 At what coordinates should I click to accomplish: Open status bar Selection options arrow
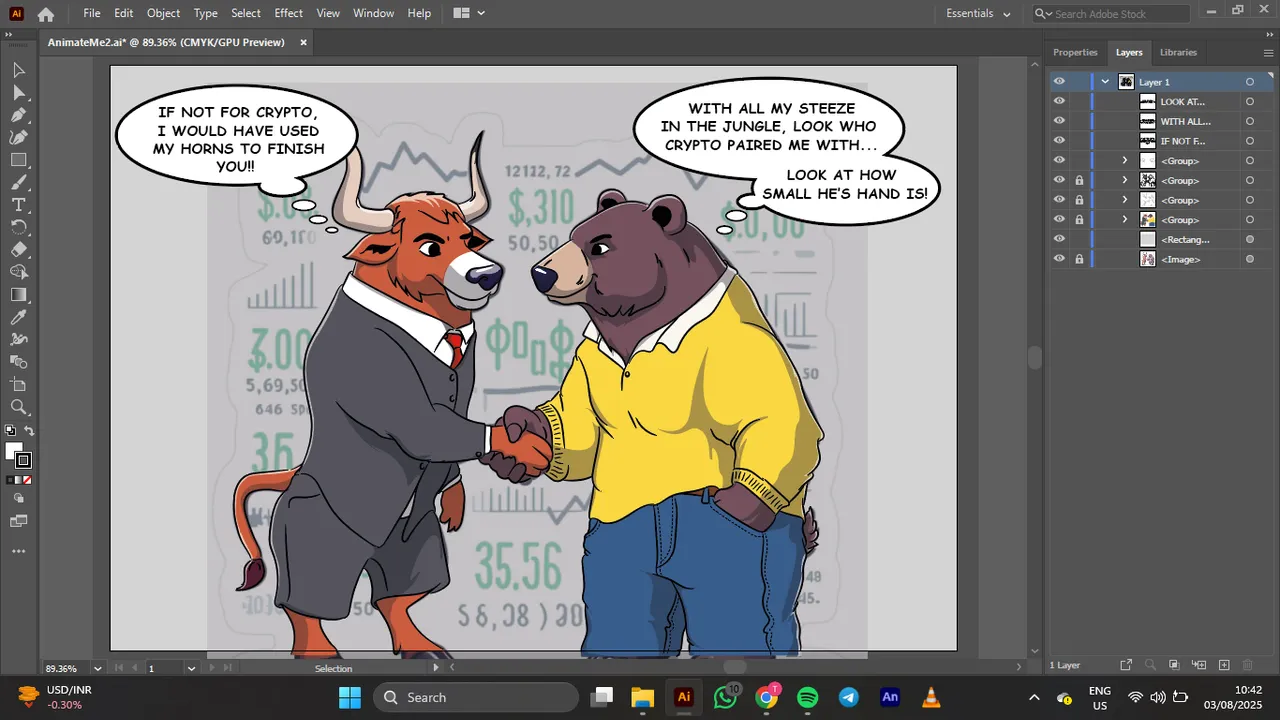435,668
